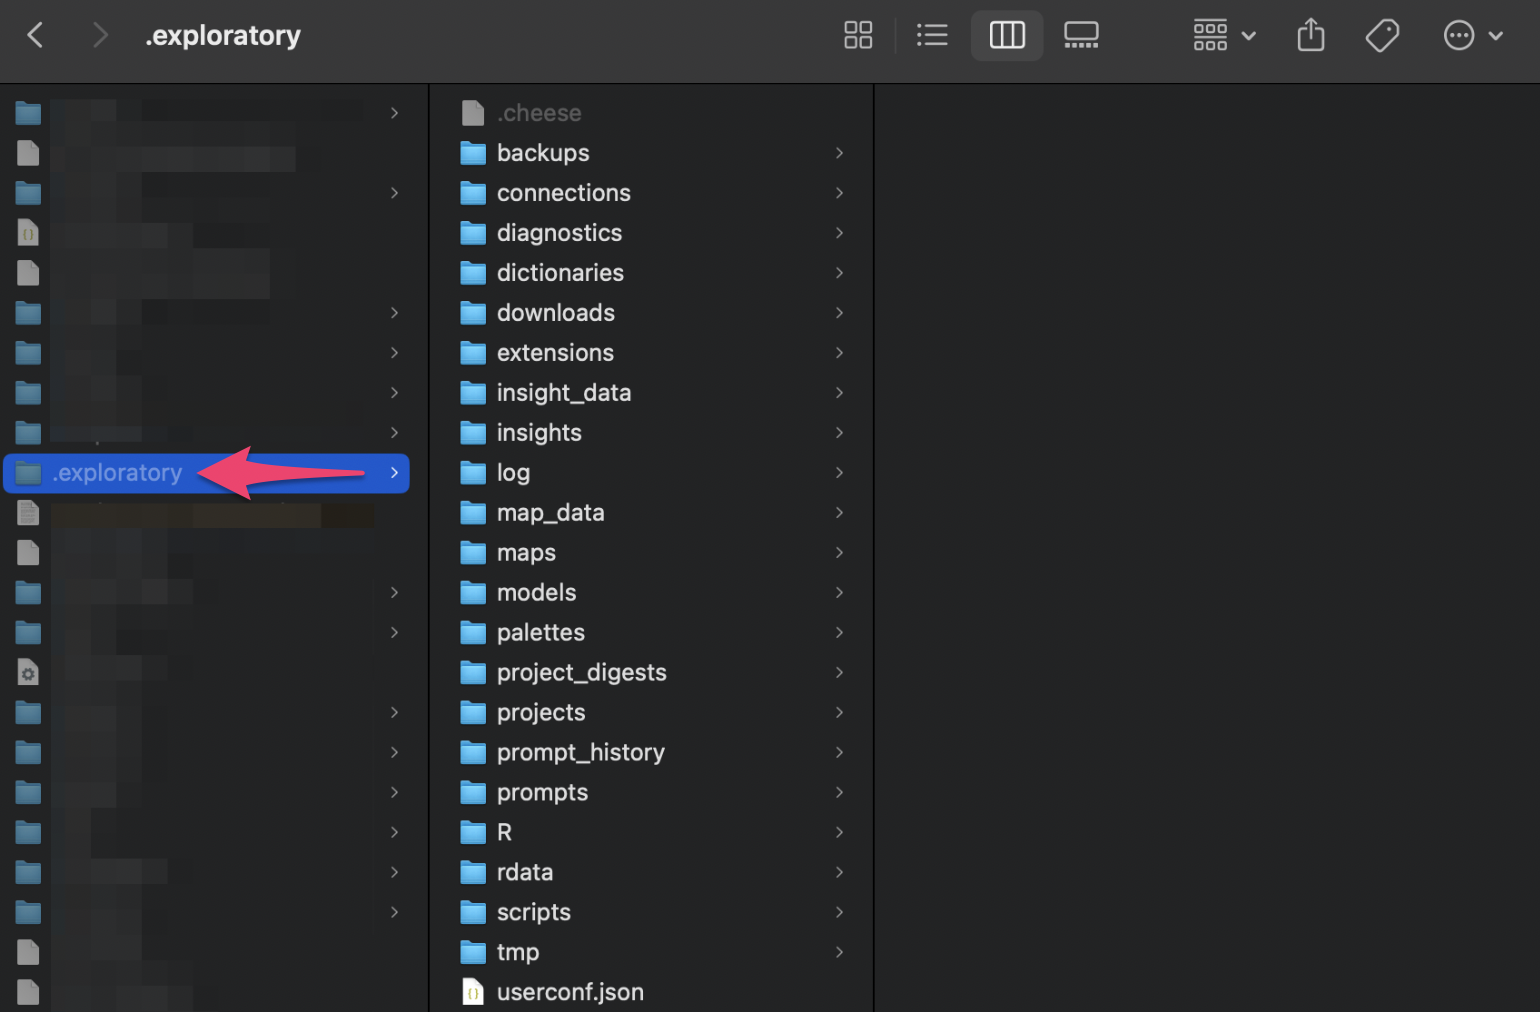Viewport: 1540px width, 1012px height.
Task: Open the group-by options dropdown
Action: tap(1225, 36)
